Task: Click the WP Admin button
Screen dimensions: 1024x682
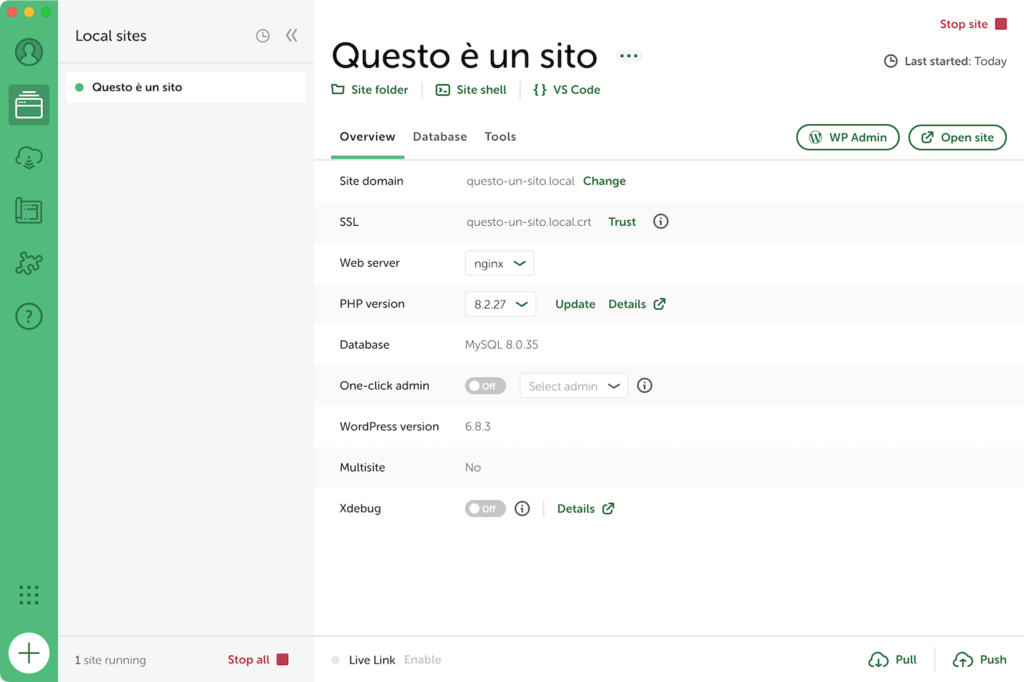Action: click(847, 138)
